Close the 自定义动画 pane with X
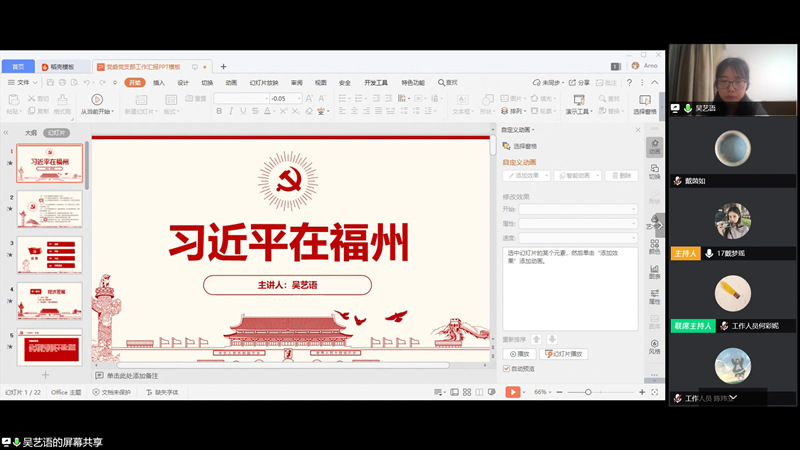This screenshot has height=450, width=800. (638, 130)
